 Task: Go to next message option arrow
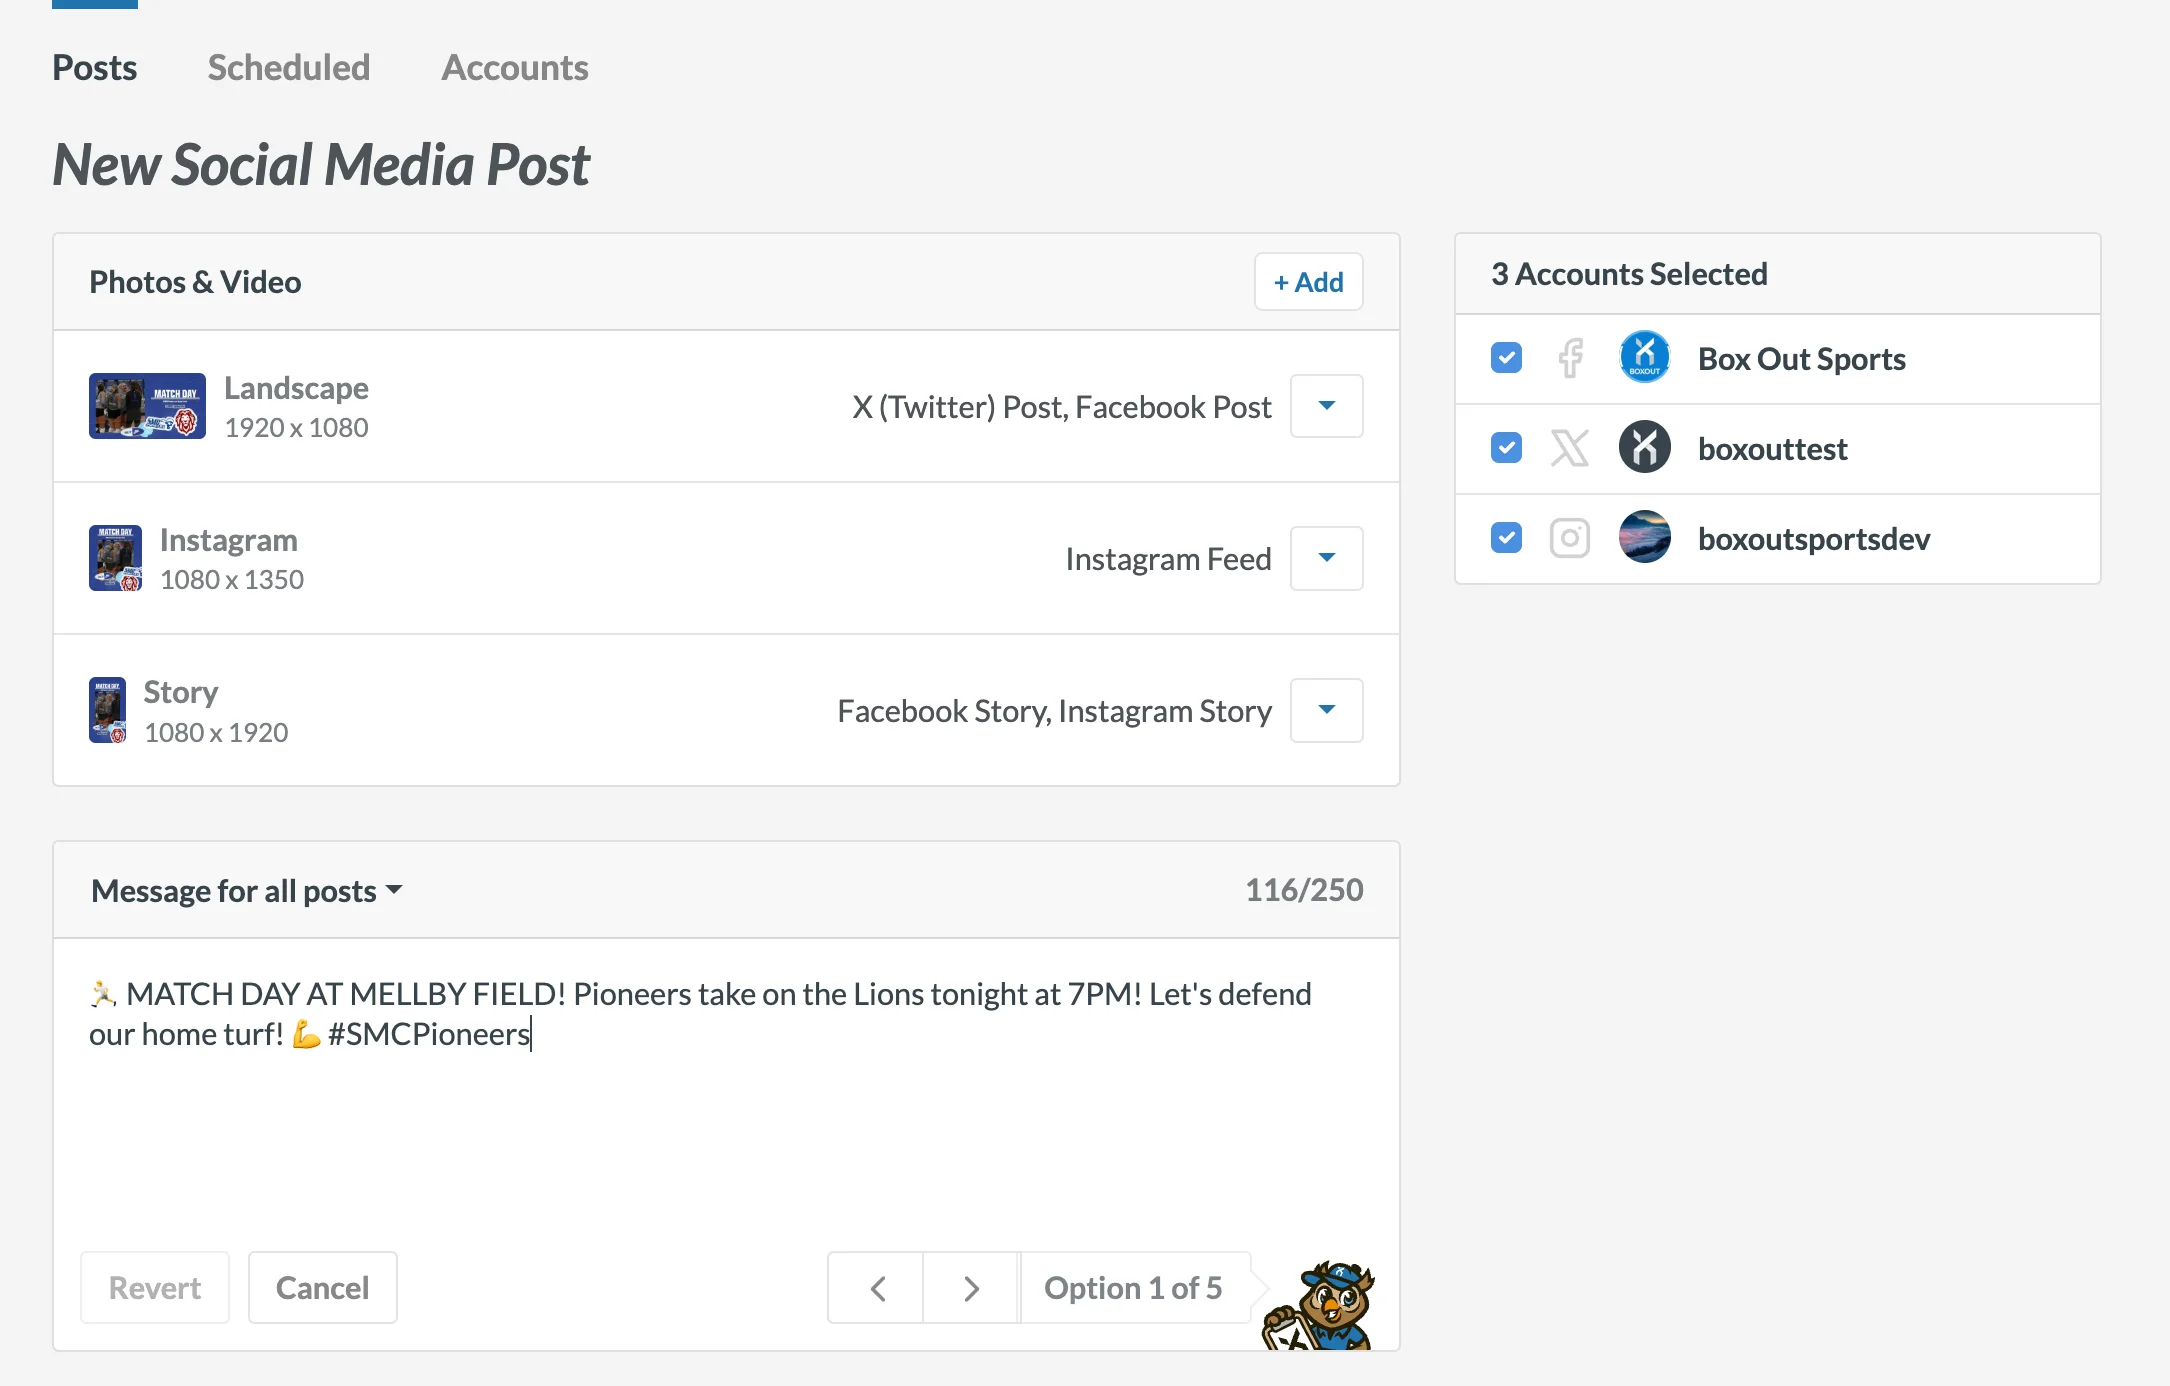tap(971, 1288)
